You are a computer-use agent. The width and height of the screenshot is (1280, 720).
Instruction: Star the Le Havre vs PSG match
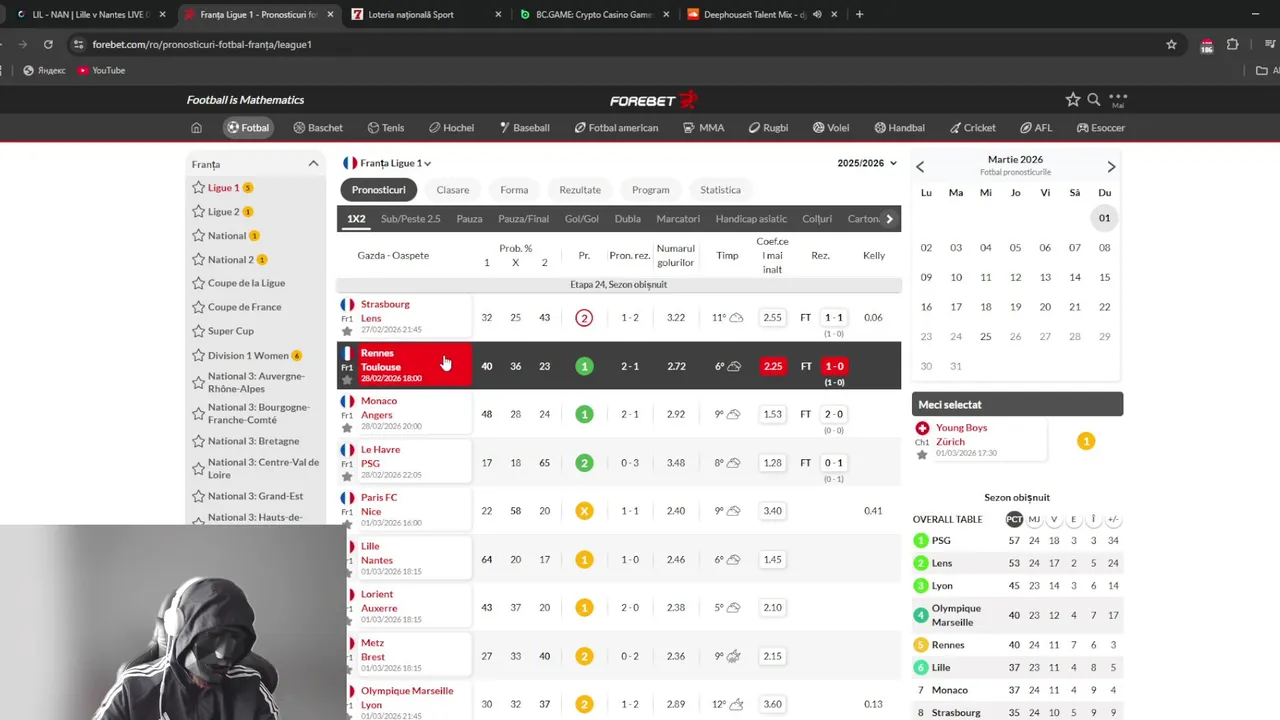coord(347,477)
